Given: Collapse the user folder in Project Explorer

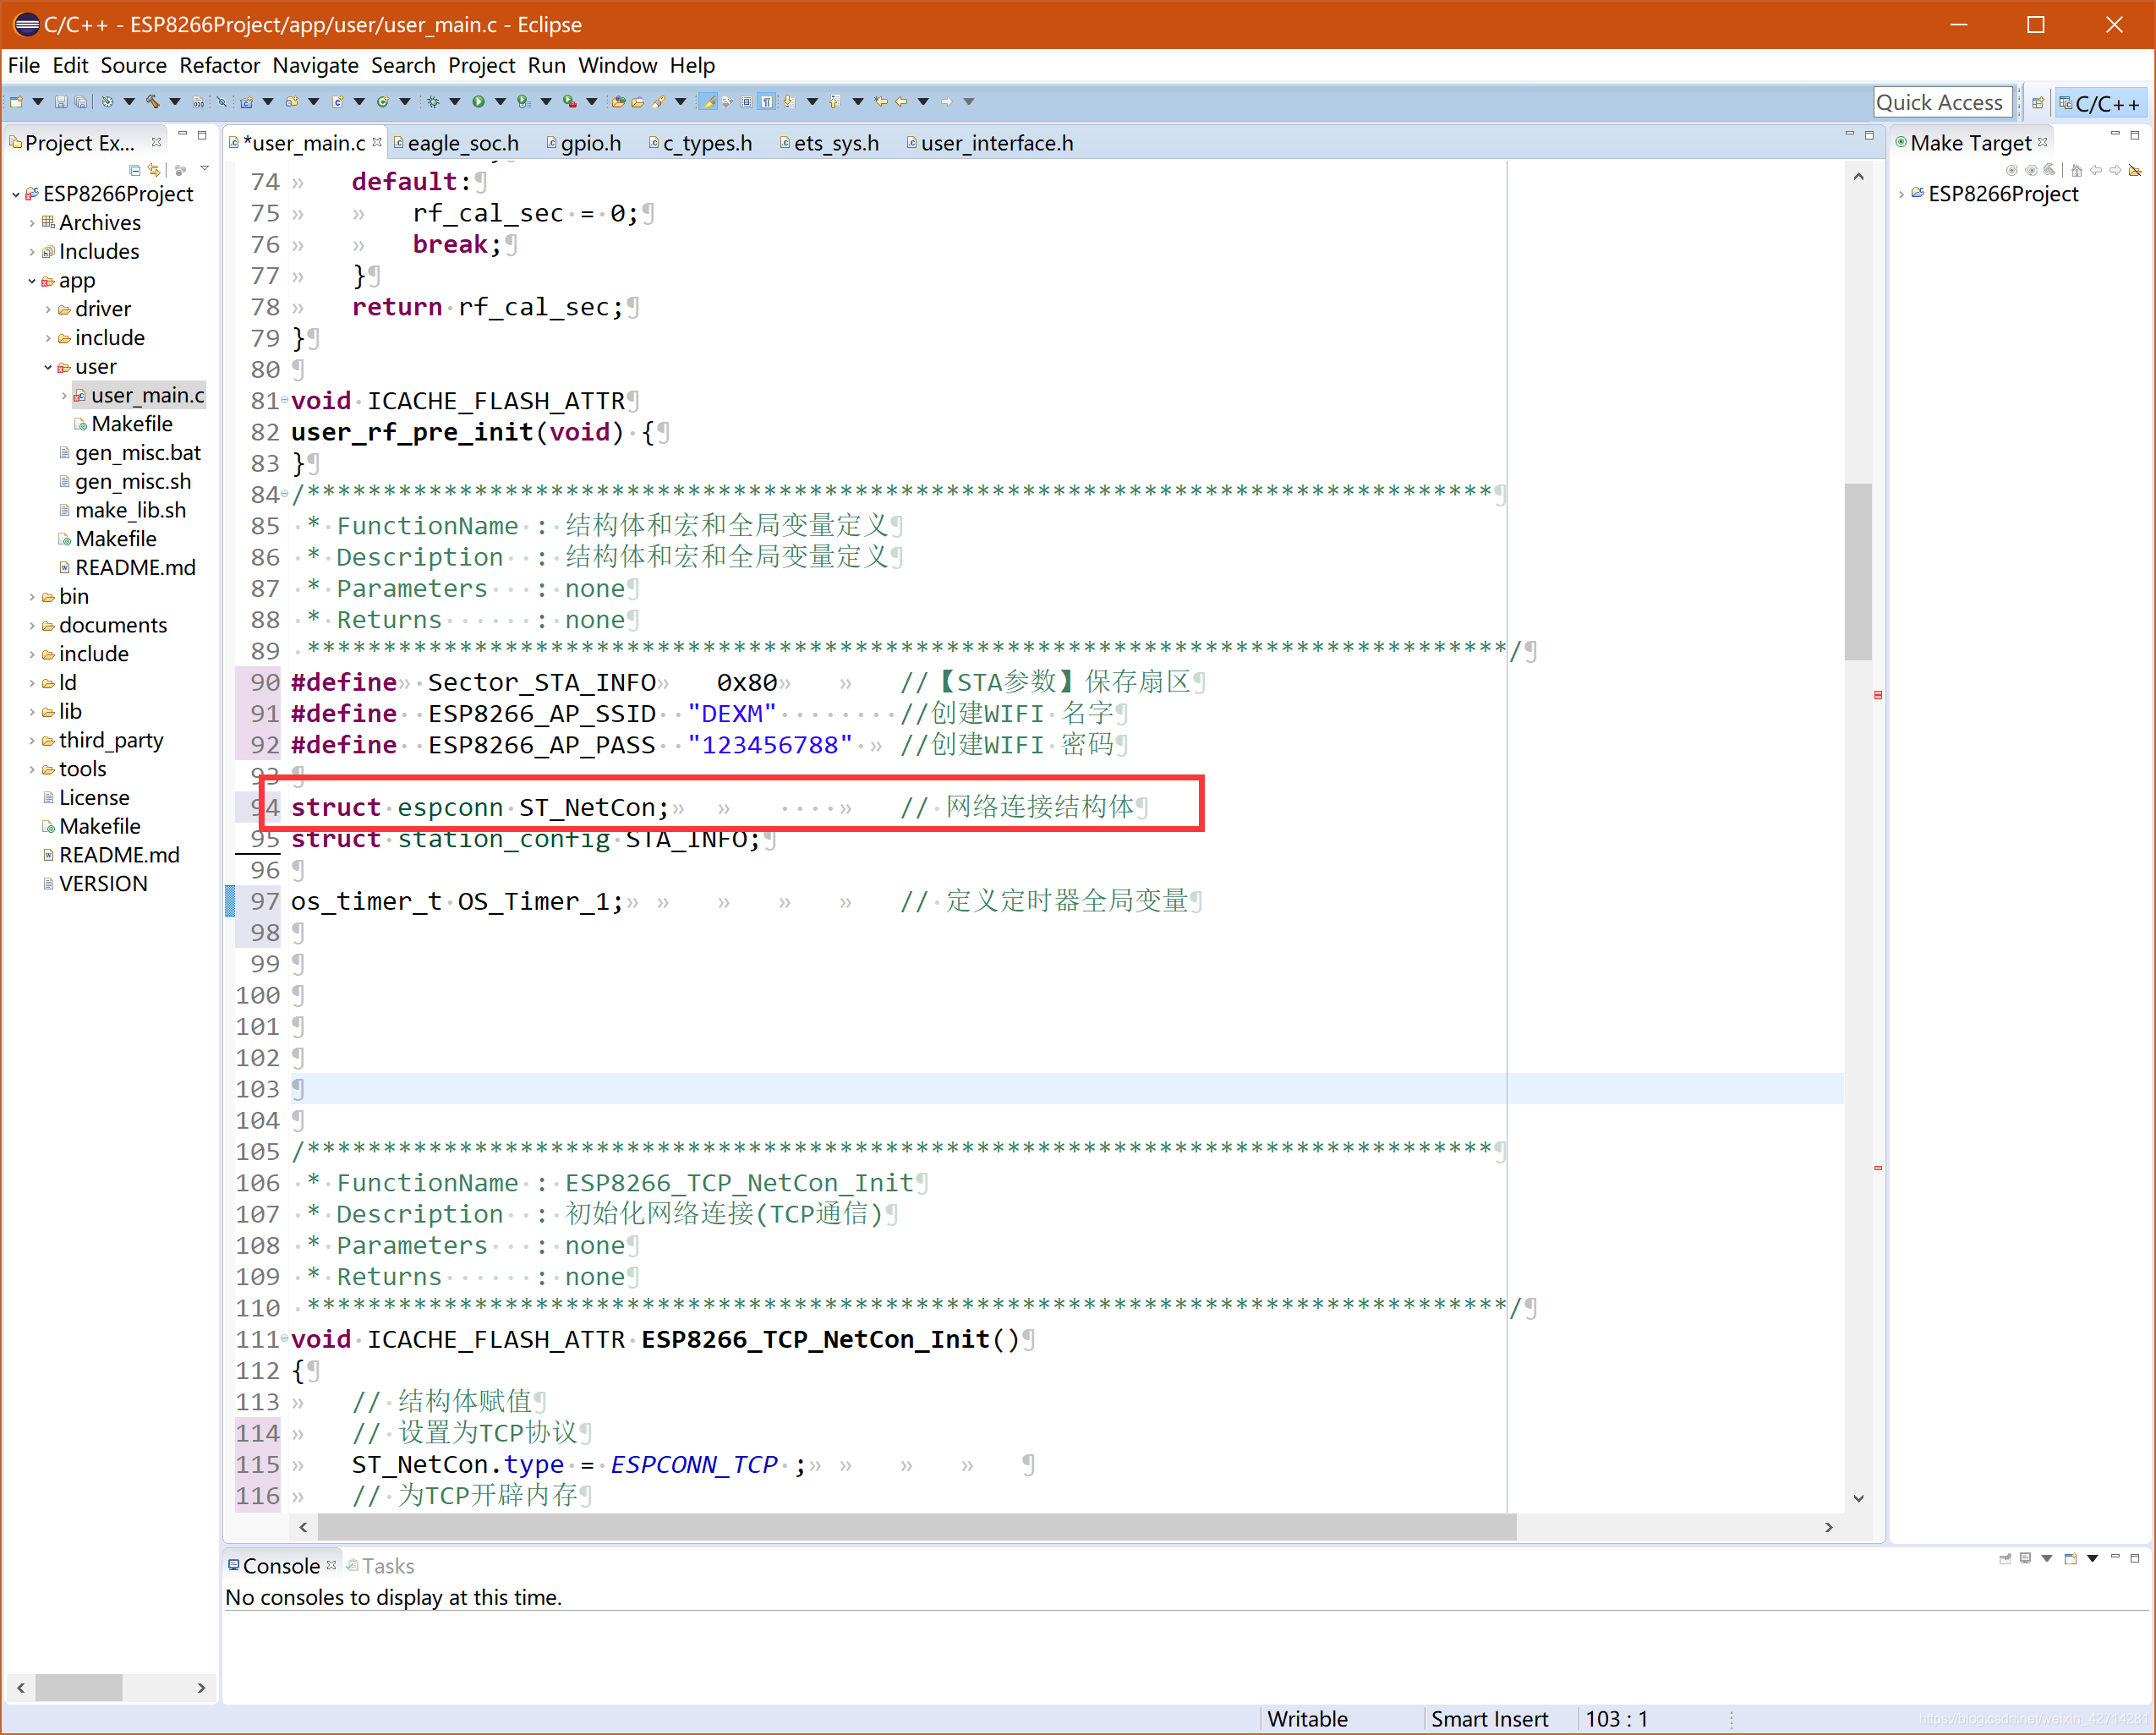Looking at the screenshot, I should [48, 367].
